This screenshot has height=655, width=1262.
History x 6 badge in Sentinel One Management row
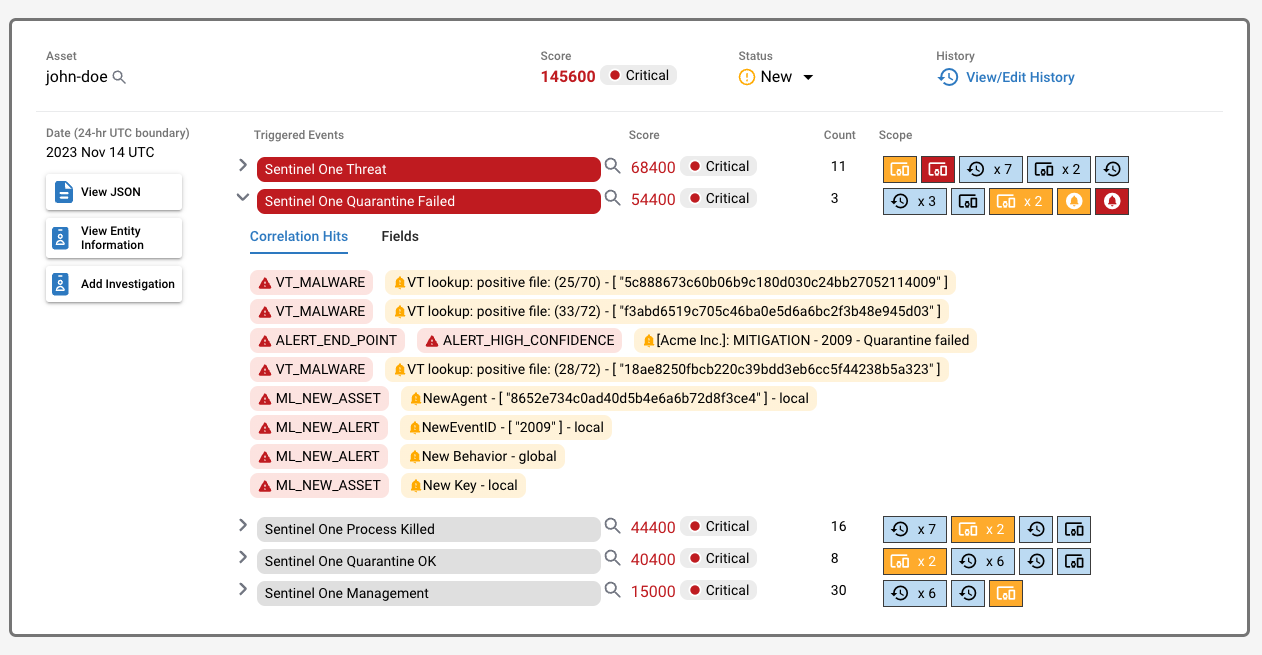[915, 593]
